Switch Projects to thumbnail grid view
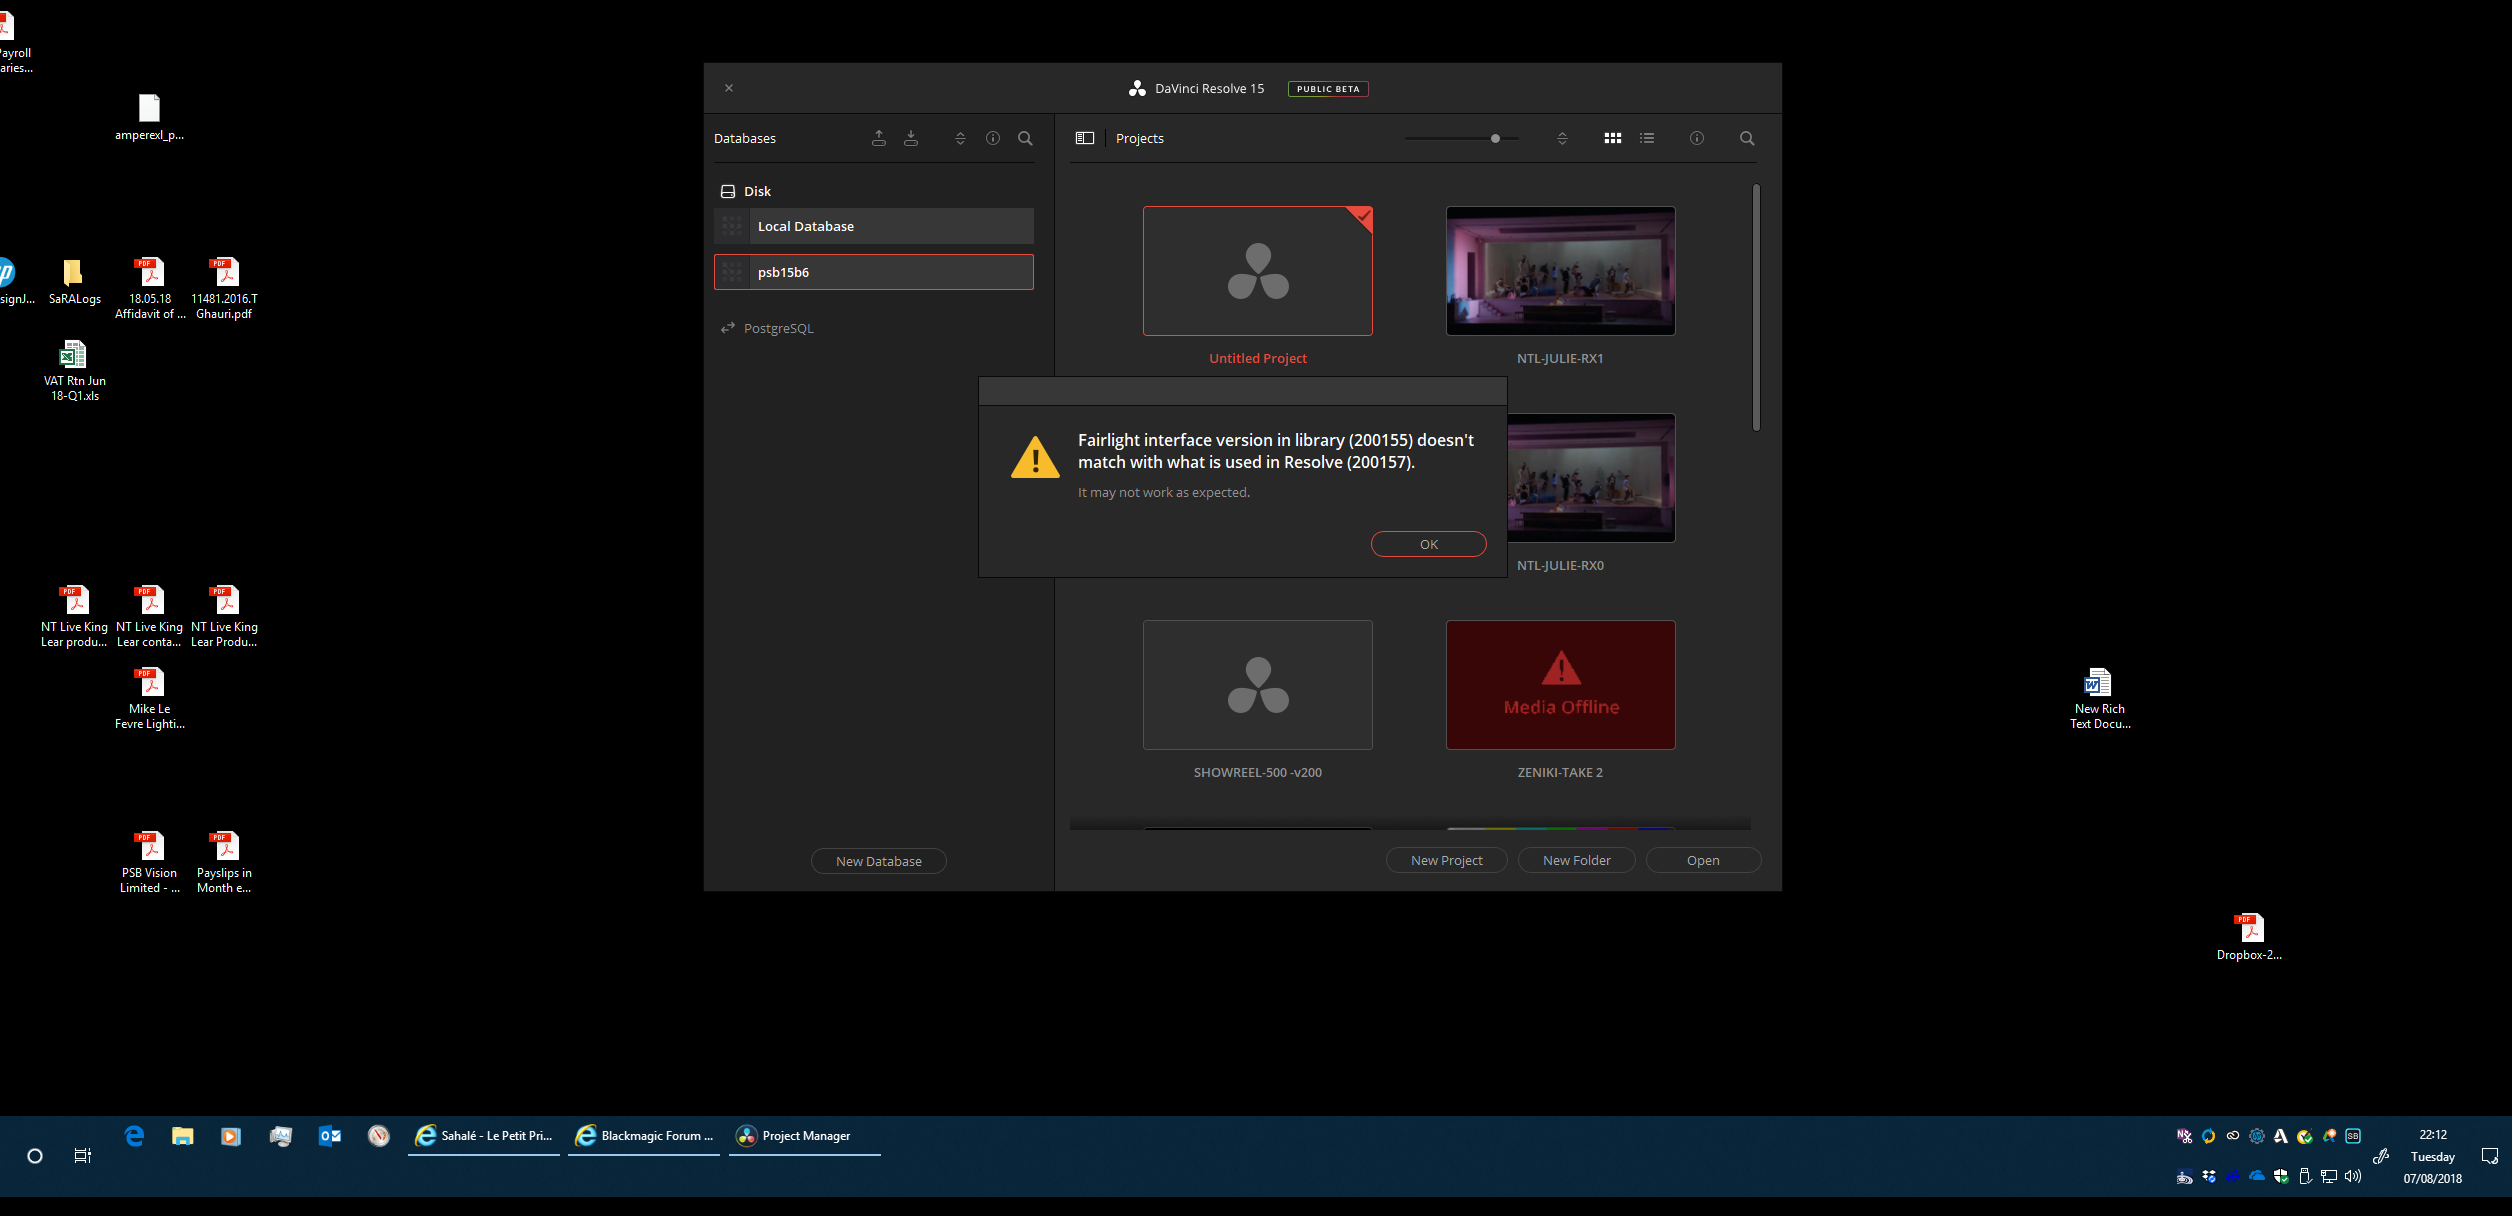The image size is (2512, 1216). pyautogui.click(x=1612, y=138)
